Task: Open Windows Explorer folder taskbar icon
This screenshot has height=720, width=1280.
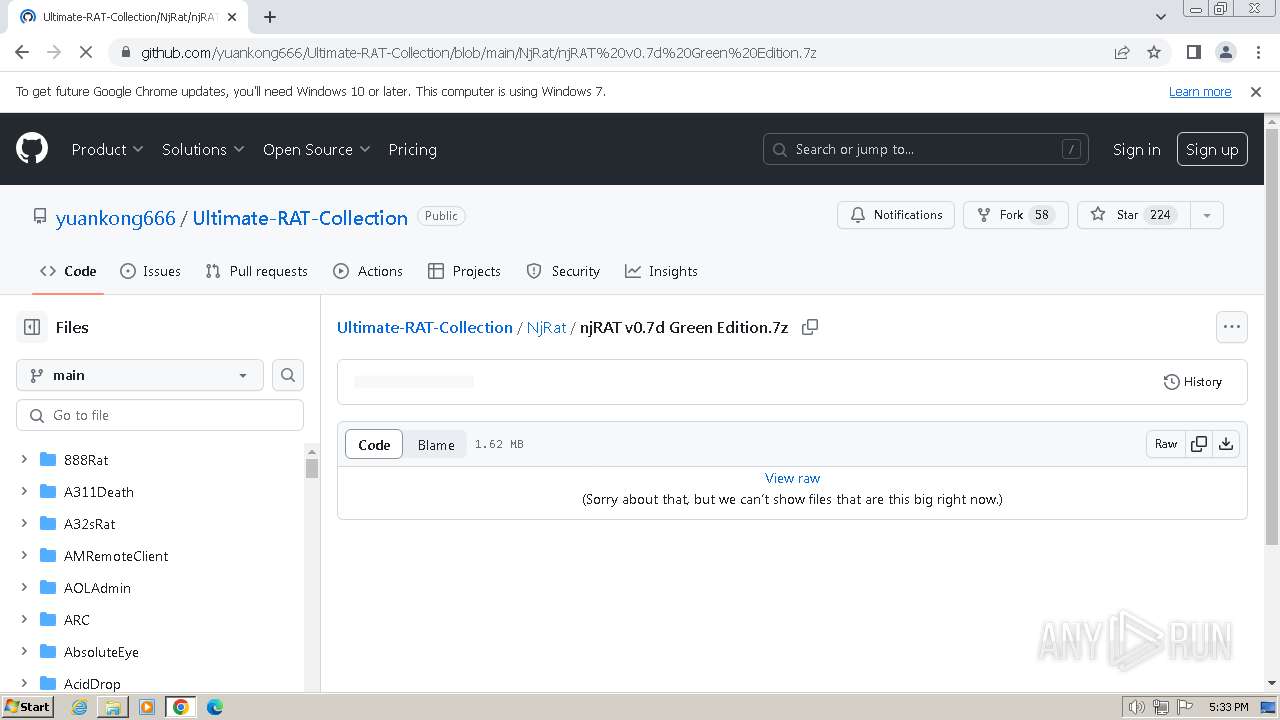Action: click(113, 707)
